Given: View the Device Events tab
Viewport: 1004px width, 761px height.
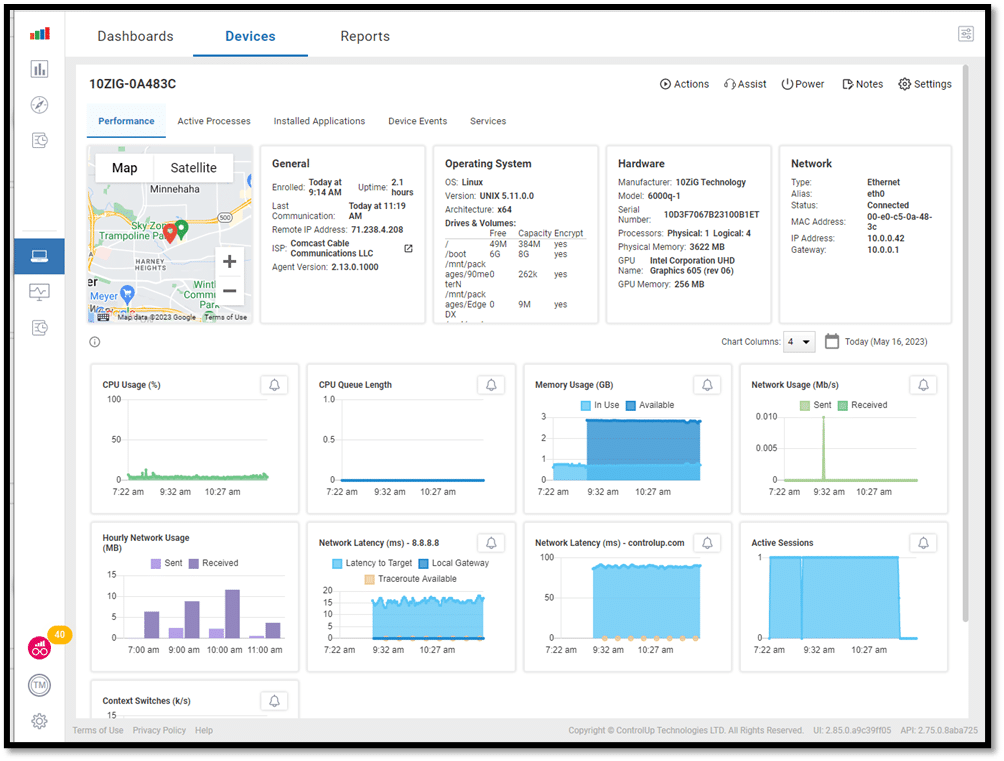Looking at the screenshot, I should 417,121.
